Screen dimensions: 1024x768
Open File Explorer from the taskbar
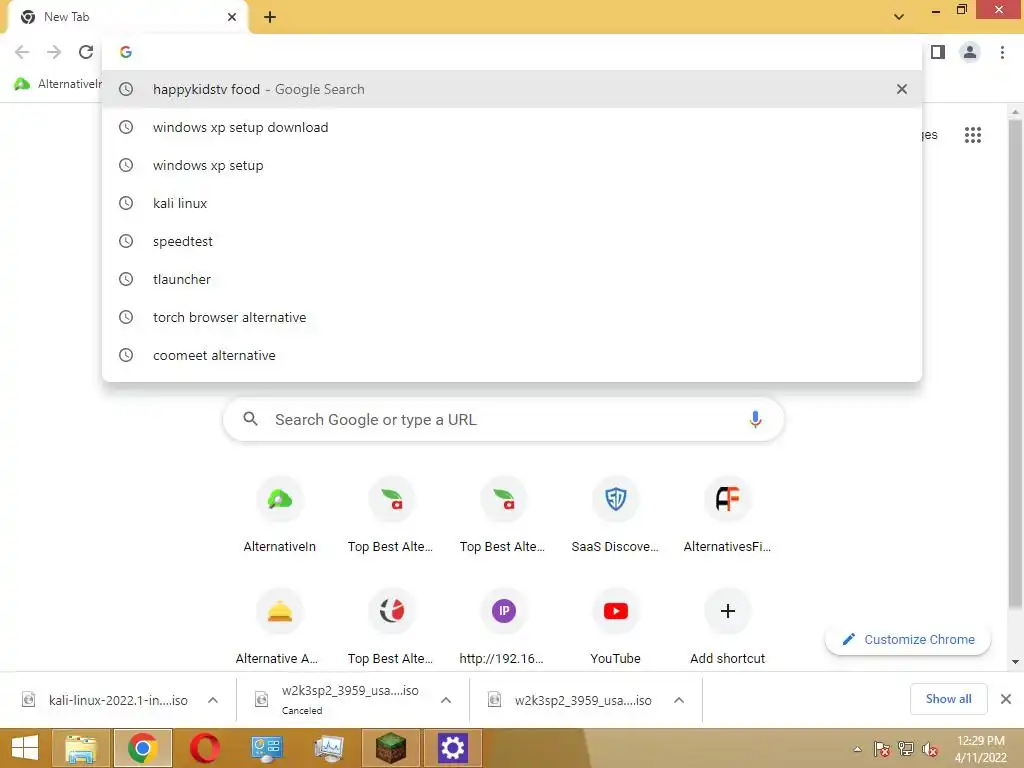pyautogui.click(x=80, y=748)
